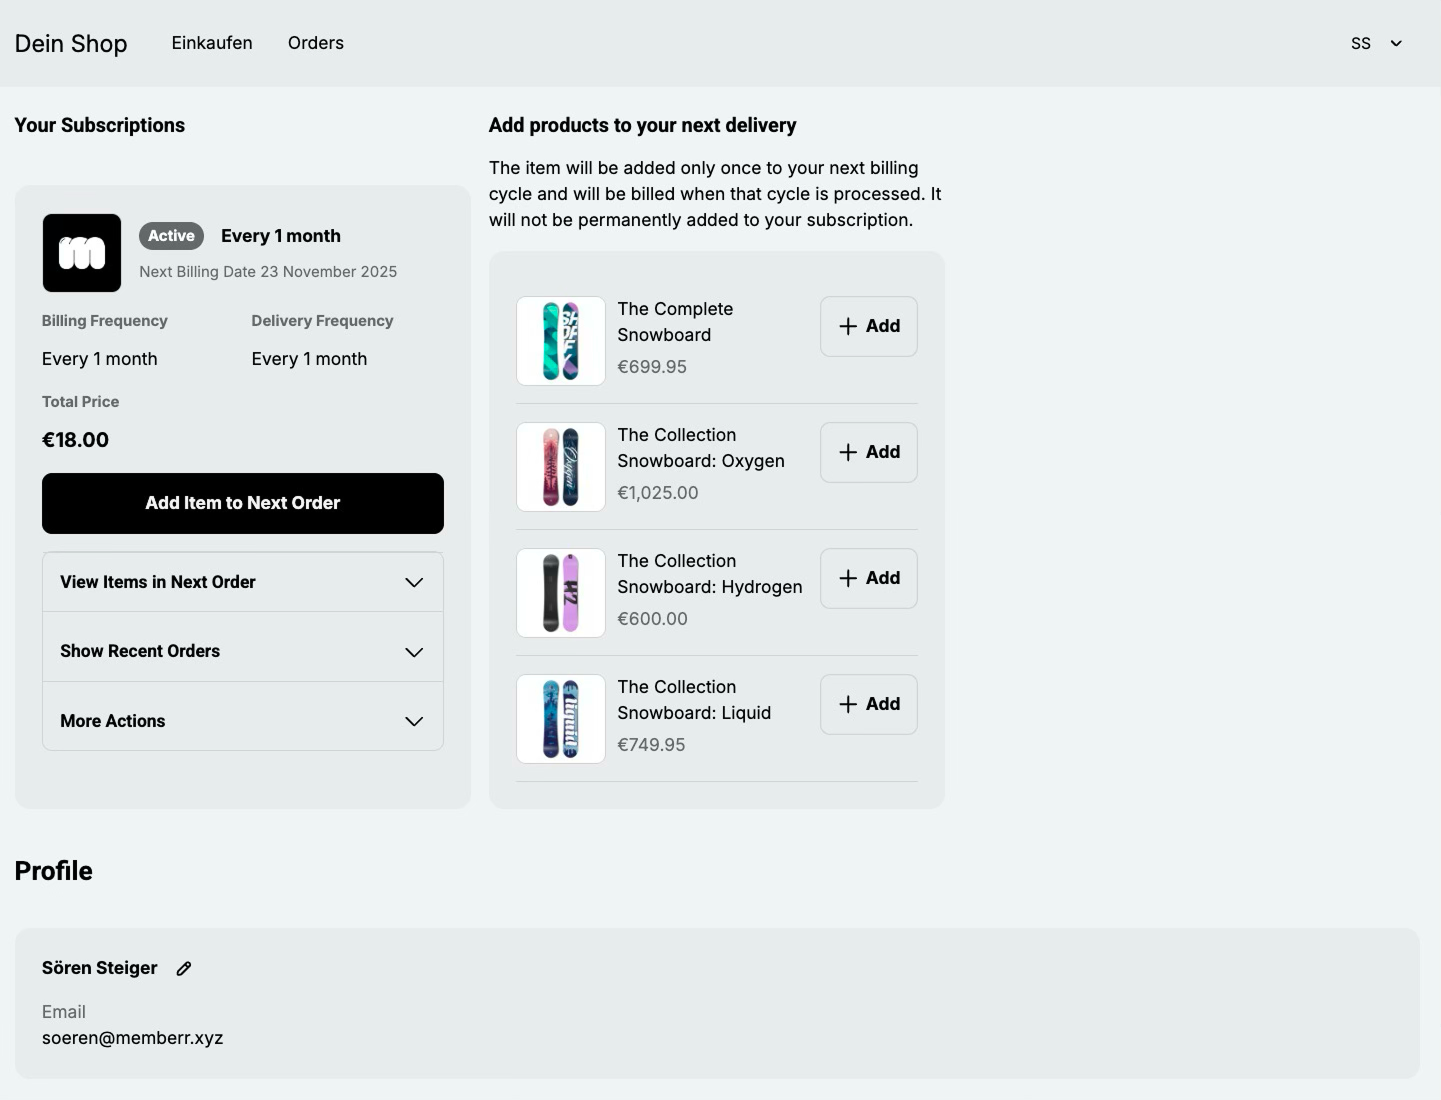1441x1100 pixels.
Task: Click the plus icon for Snowboard: Hydrogen
Action: [848, 578]
